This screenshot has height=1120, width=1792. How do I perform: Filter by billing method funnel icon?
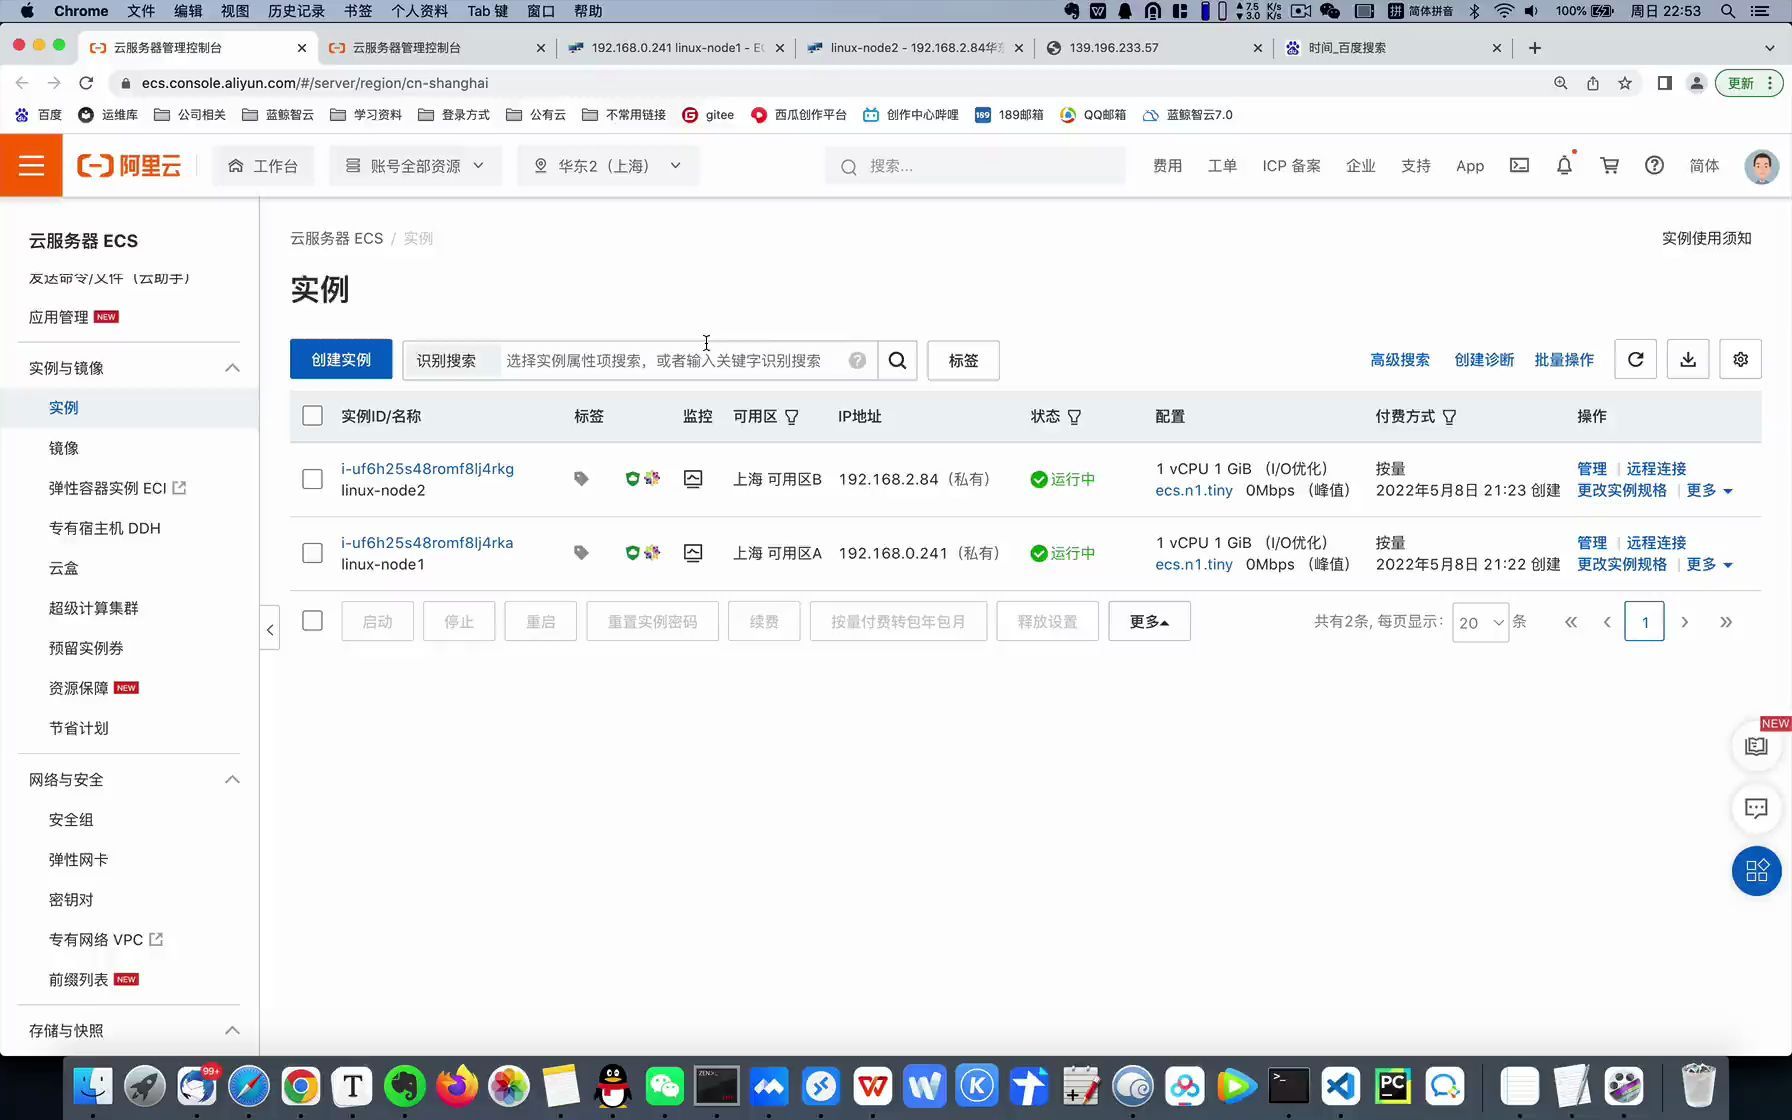[x=1450, y=417]
